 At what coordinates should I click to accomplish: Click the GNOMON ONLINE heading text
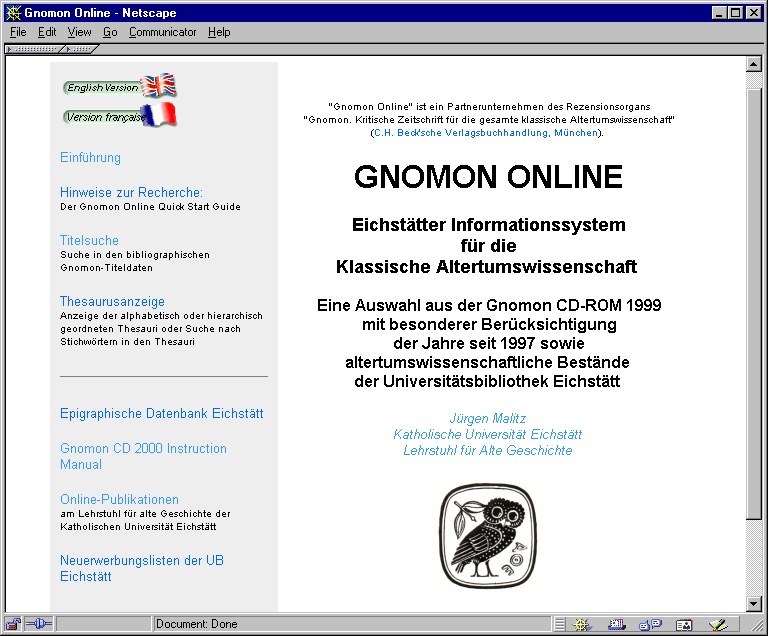[x=488, y=176]
